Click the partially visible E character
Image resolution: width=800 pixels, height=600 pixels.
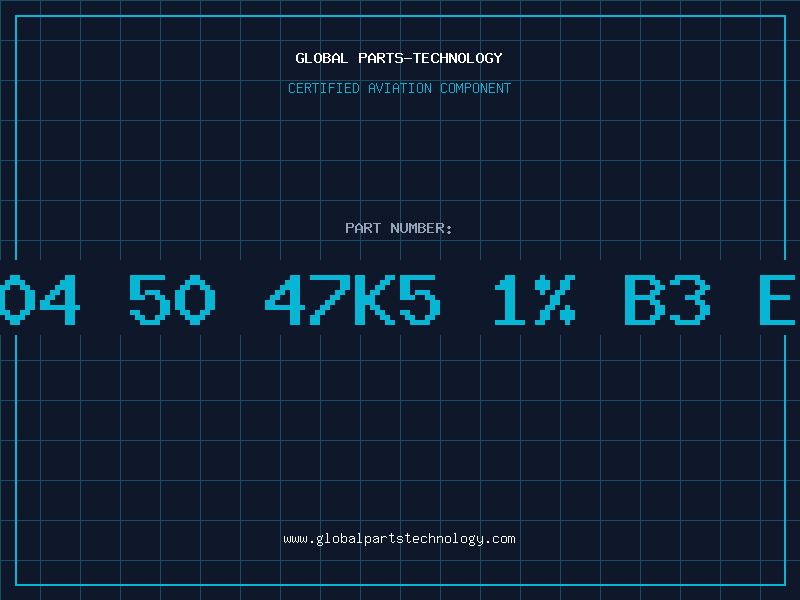(778, 300)
